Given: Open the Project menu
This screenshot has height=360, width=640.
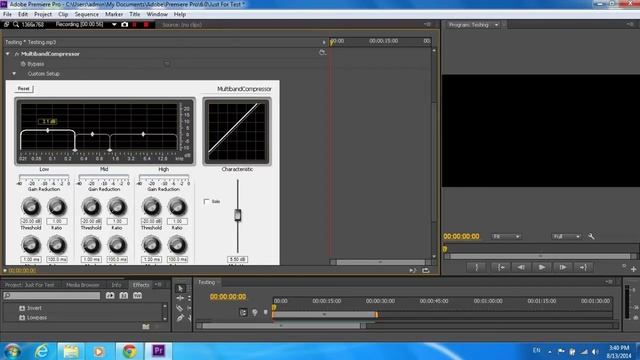Looking at the screenshot, I should pyautogui.click(x=43, y=14).
